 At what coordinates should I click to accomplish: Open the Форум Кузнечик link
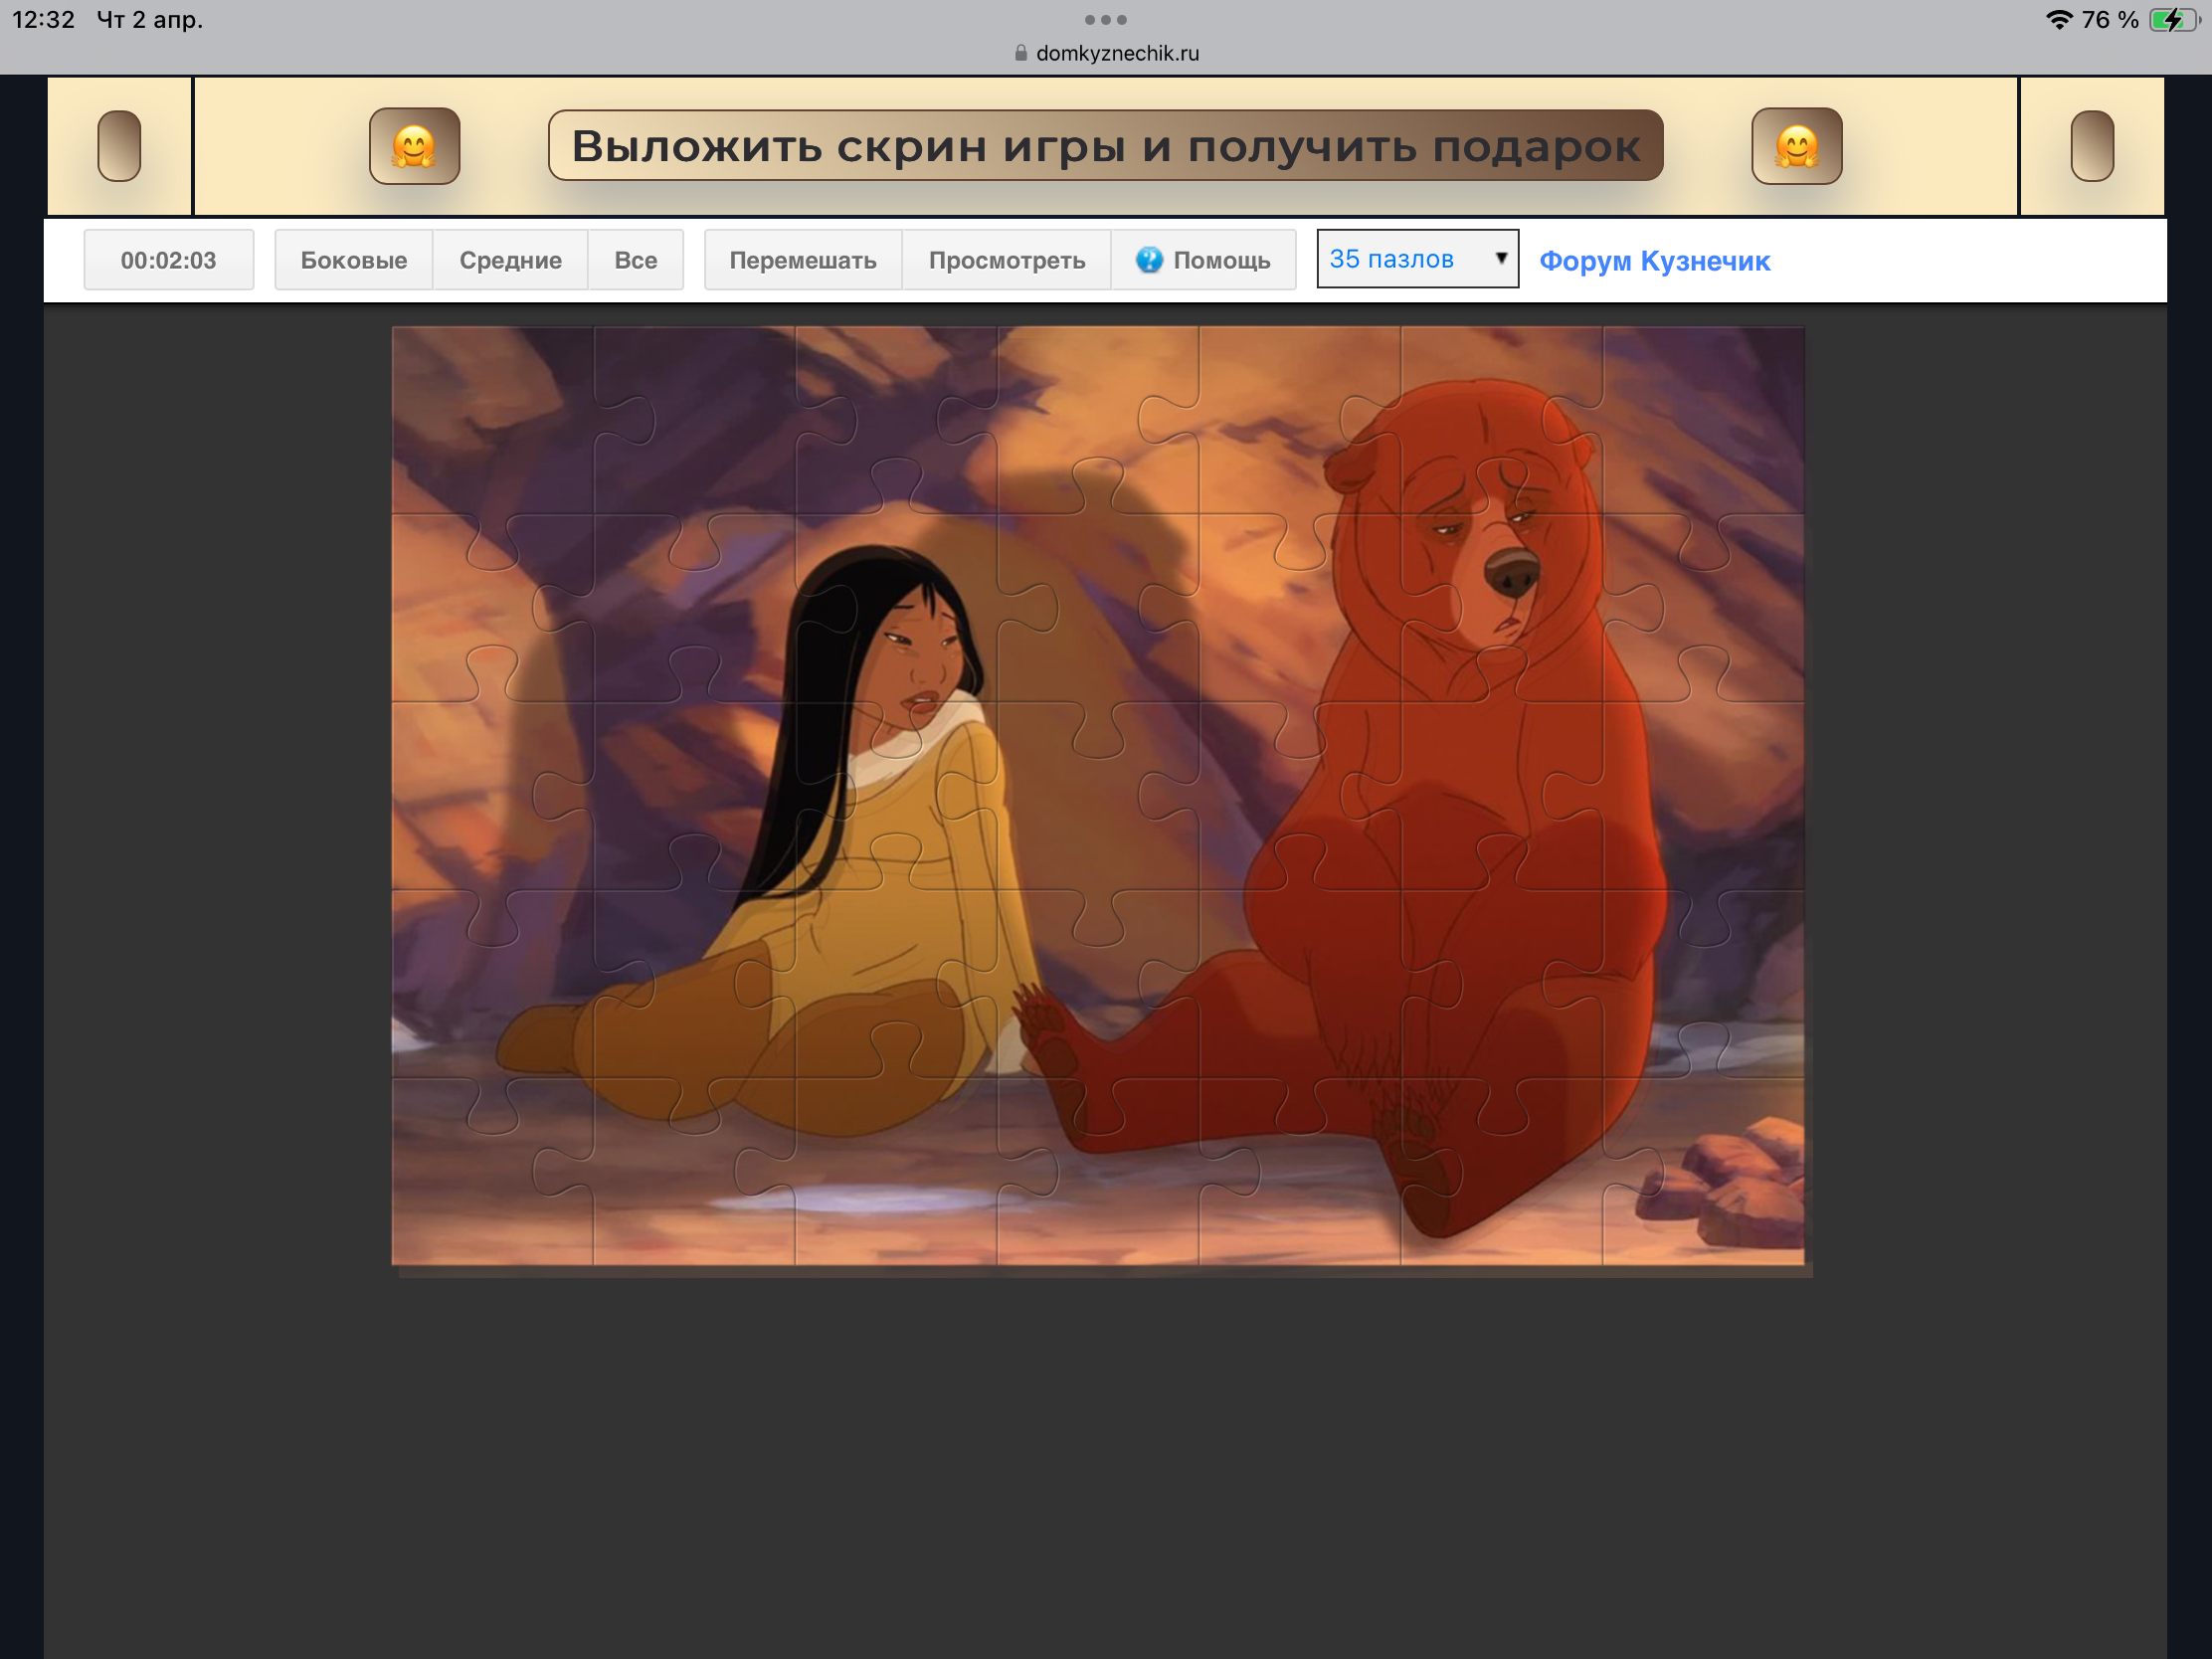1654,261
